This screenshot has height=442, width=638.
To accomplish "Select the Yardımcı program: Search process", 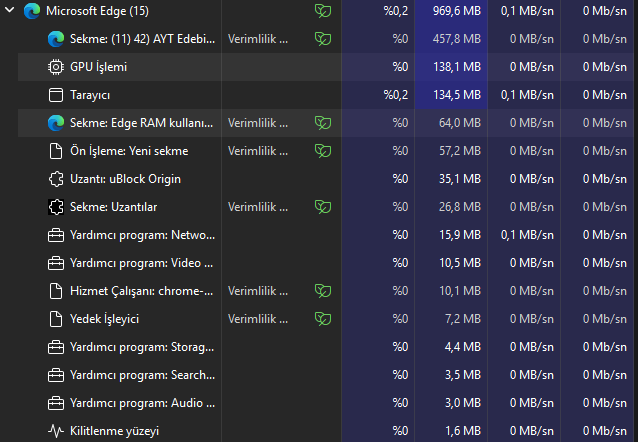I will point(141,375).
